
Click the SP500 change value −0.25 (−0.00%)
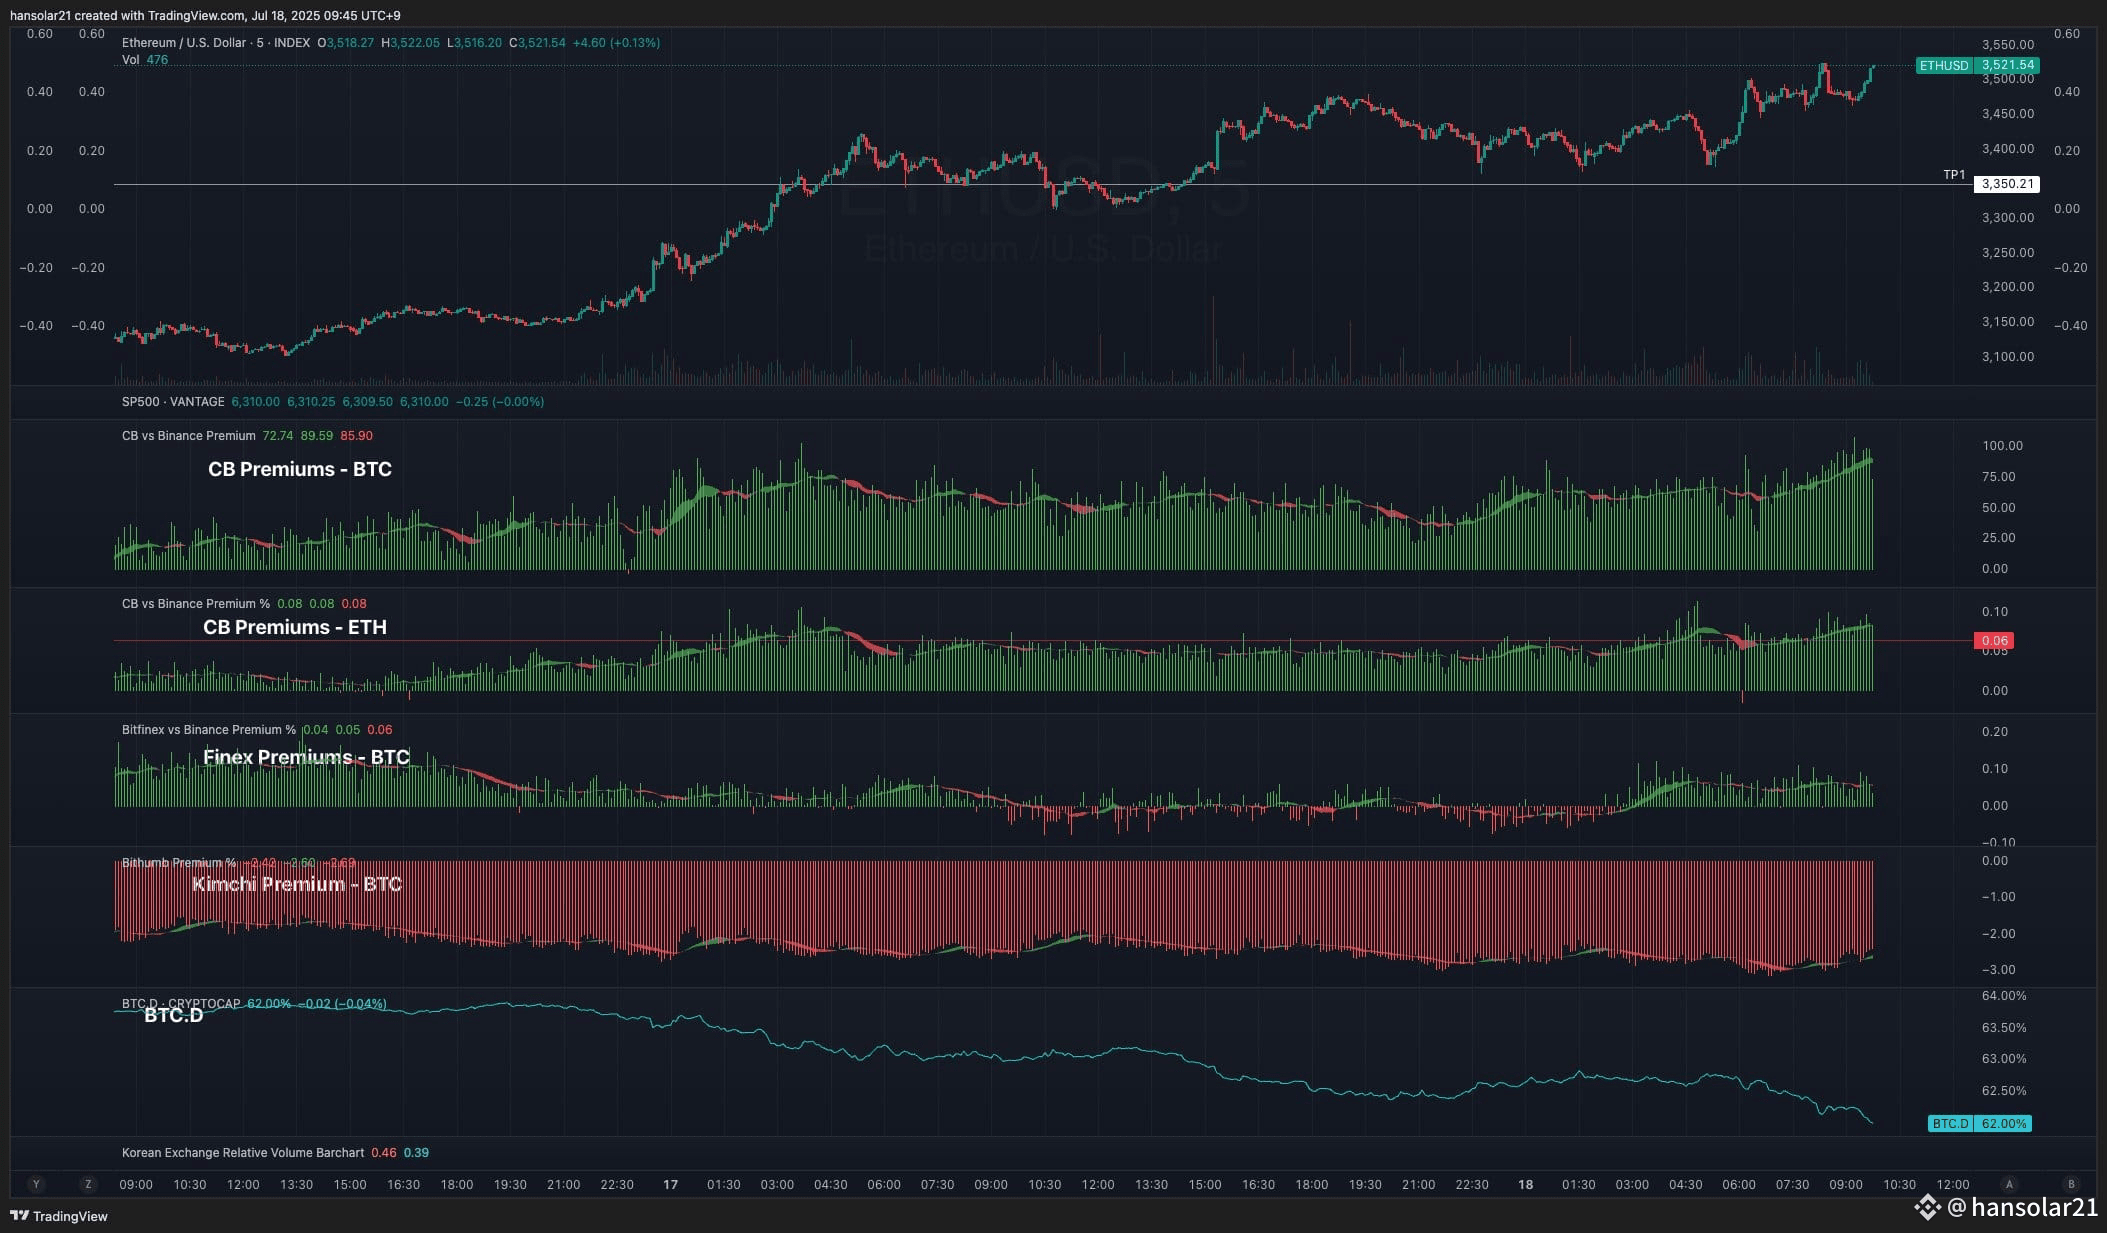pos(500,402)
